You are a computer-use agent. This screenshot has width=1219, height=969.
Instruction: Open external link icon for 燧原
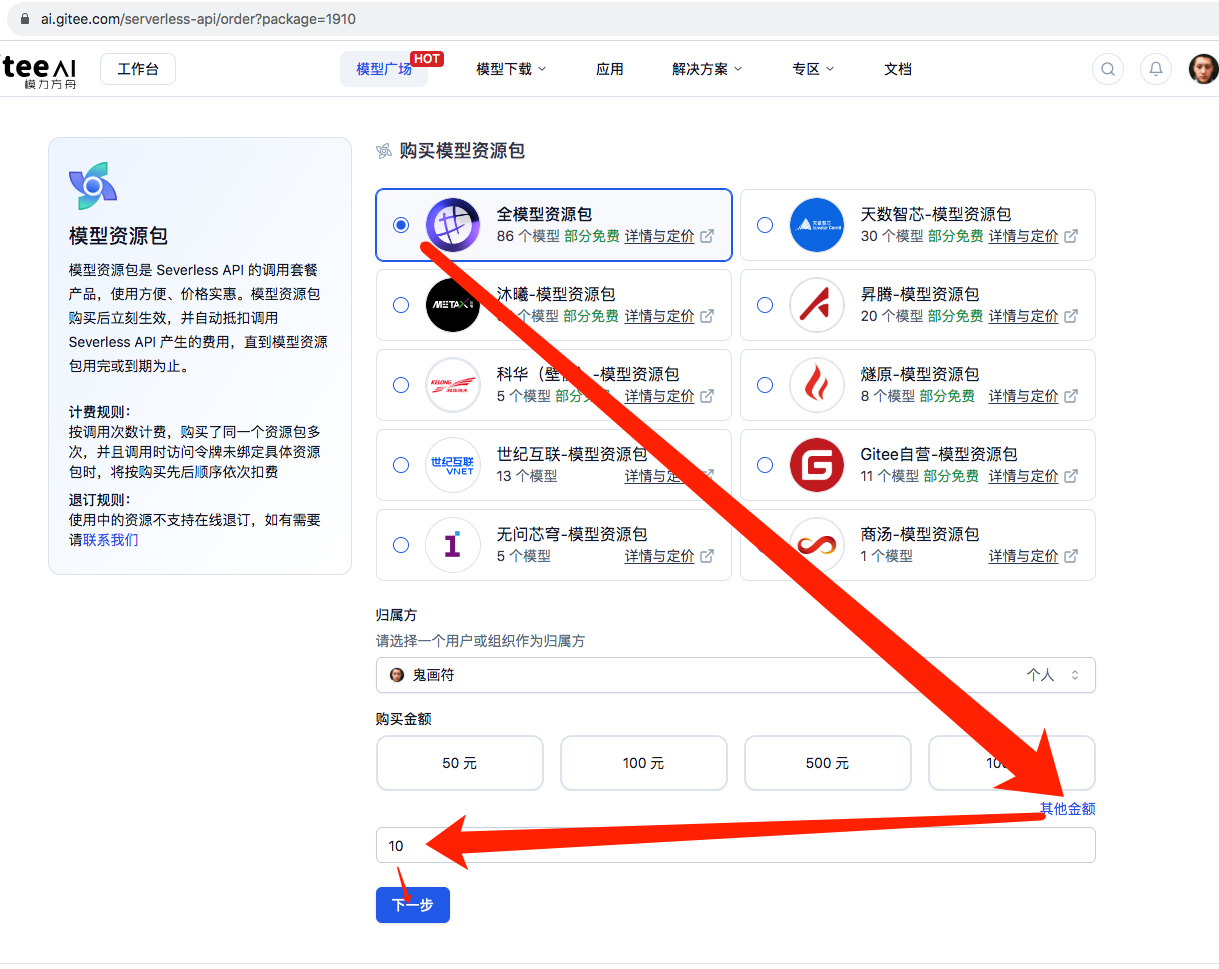[1071, 396]
